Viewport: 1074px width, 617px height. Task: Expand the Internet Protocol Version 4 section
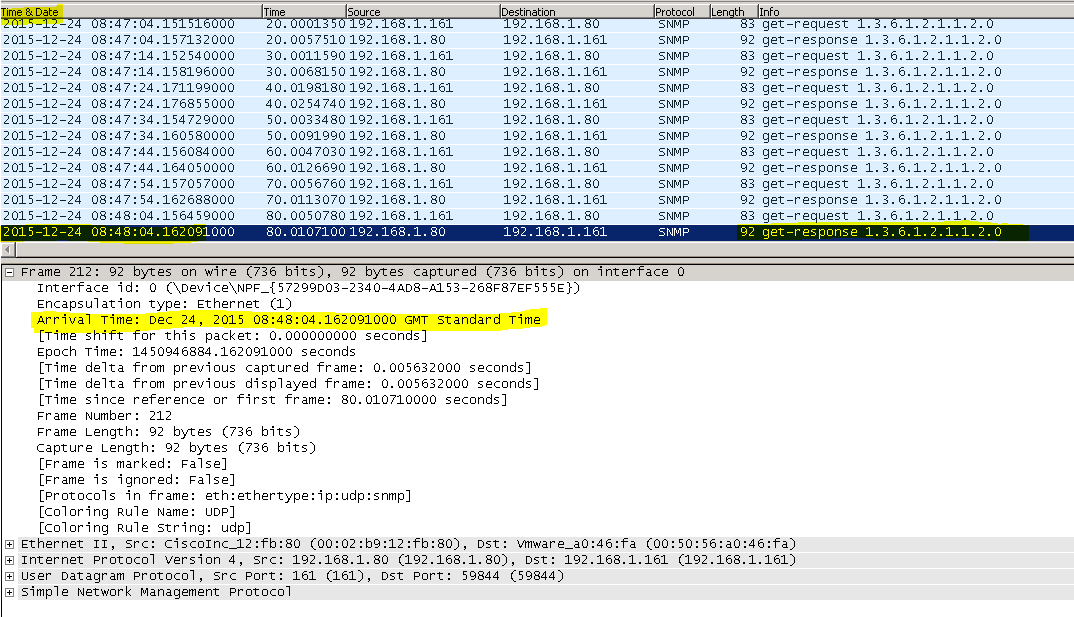pos(10,560)
